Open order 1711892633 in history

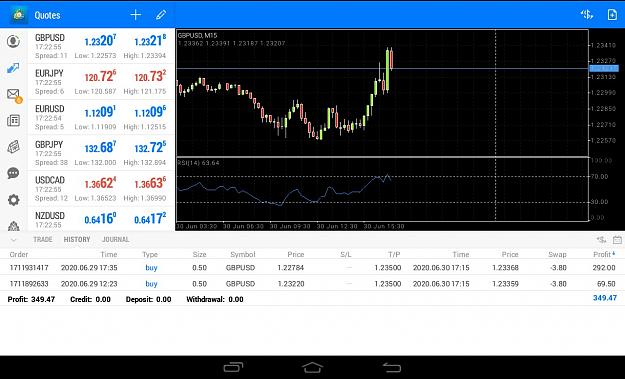[x=312, y=284]
